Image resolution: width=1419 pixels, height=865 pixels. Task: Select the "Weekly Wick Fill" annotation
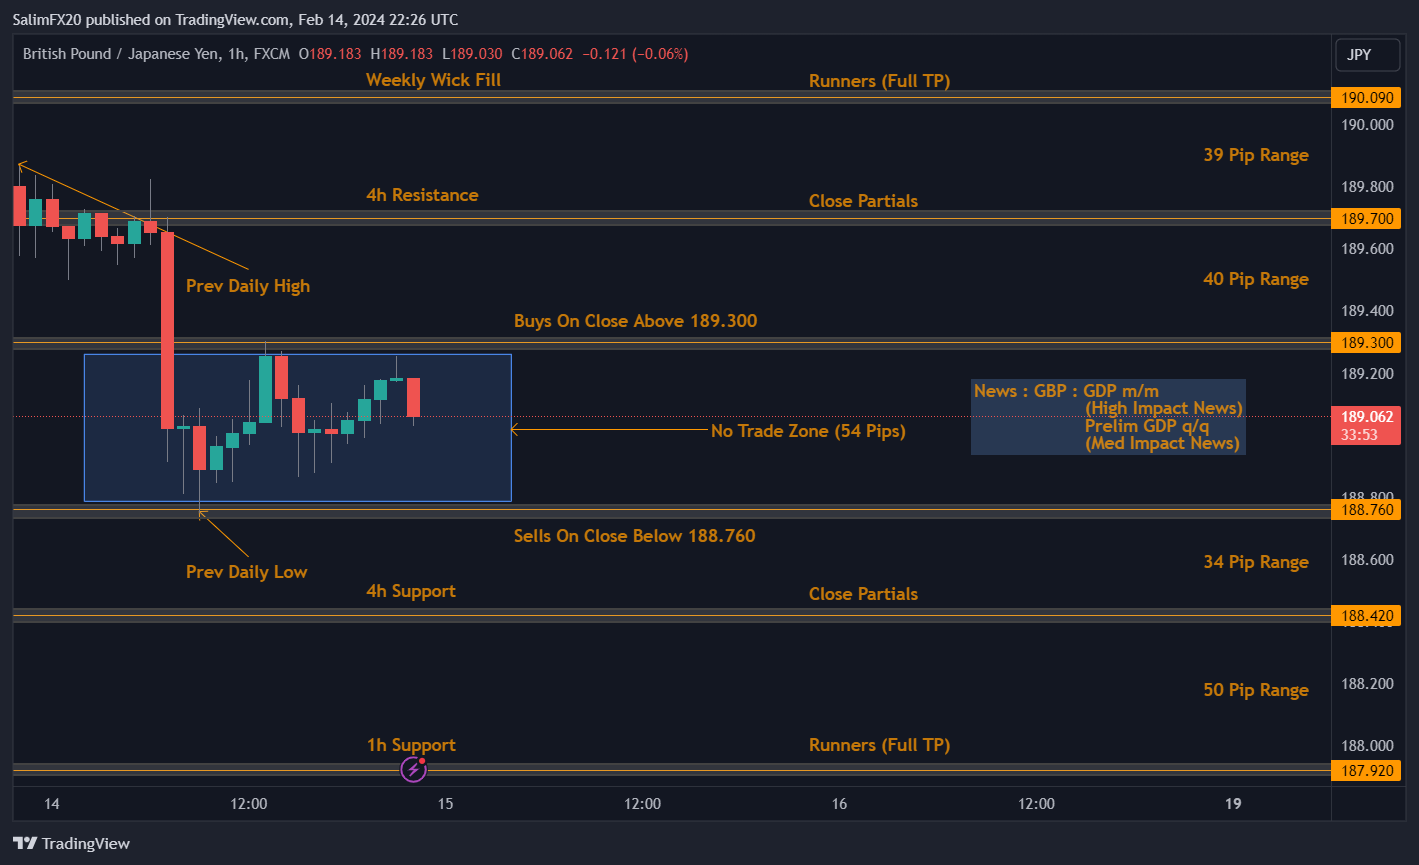pos(433,80)
